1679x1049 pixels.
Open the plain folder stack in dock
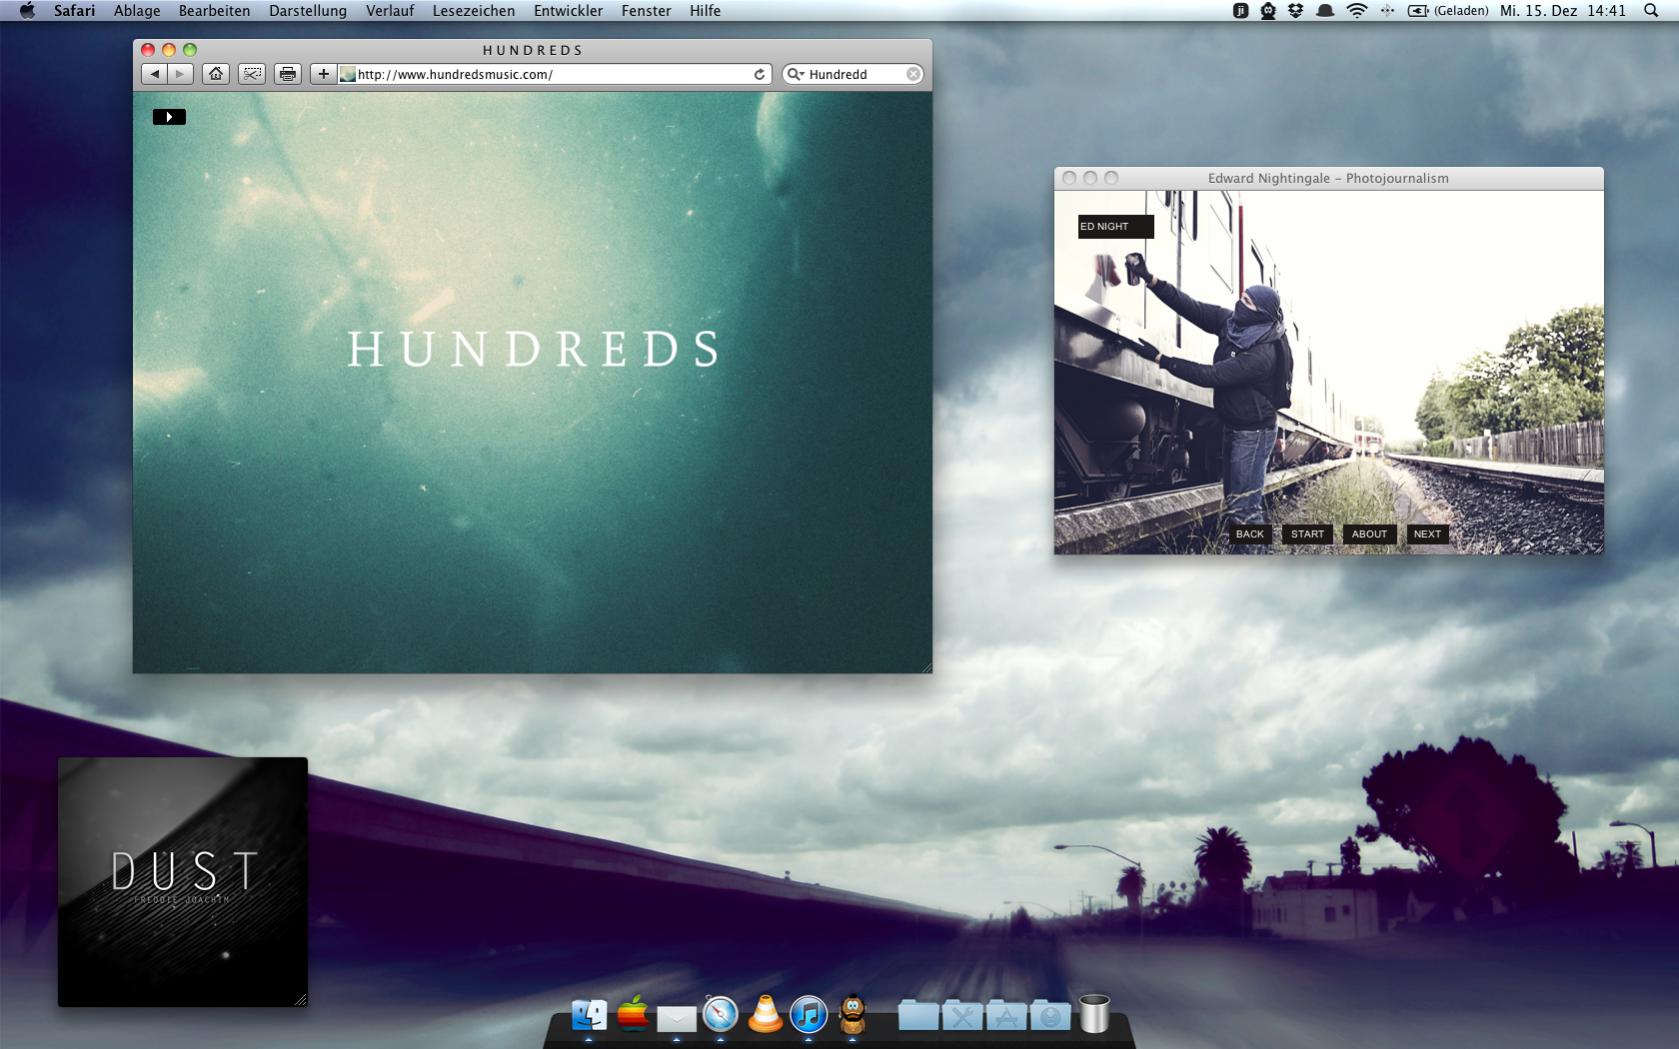[918, 1015]
